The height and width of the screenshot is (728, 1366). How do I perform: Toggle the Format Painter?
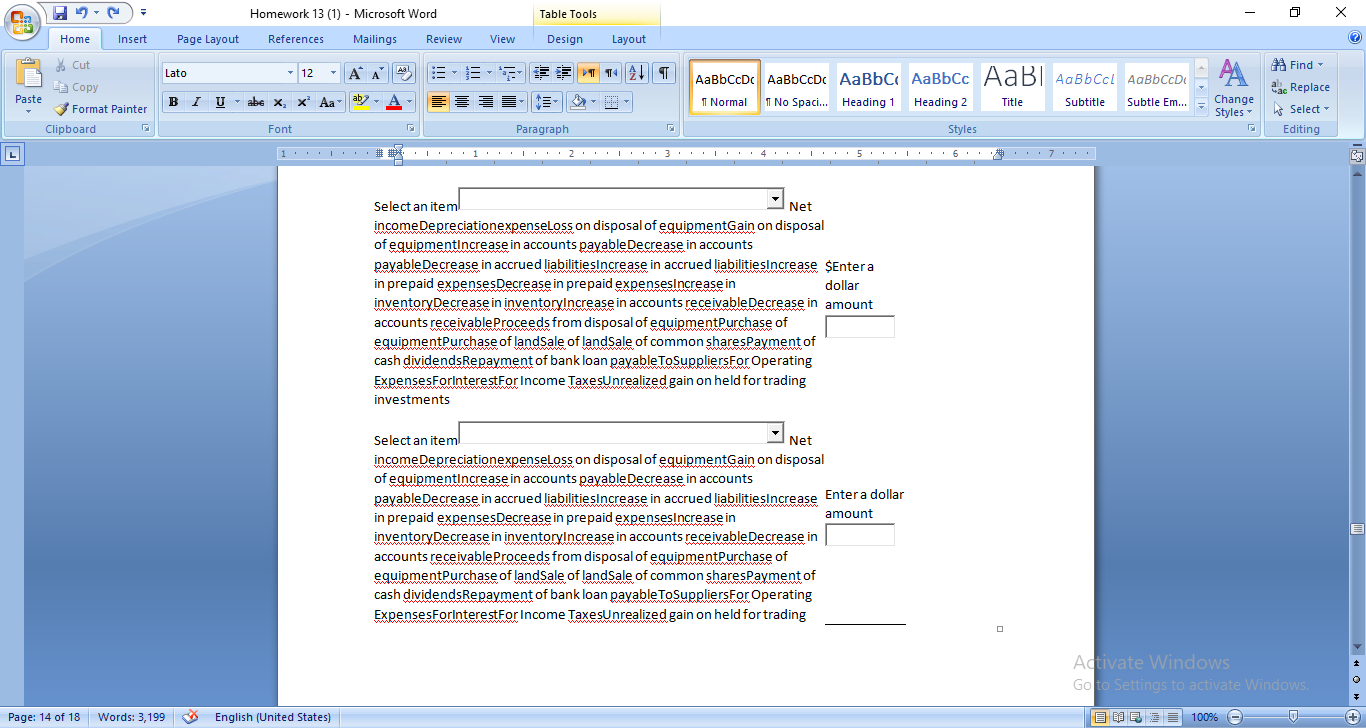99,109
